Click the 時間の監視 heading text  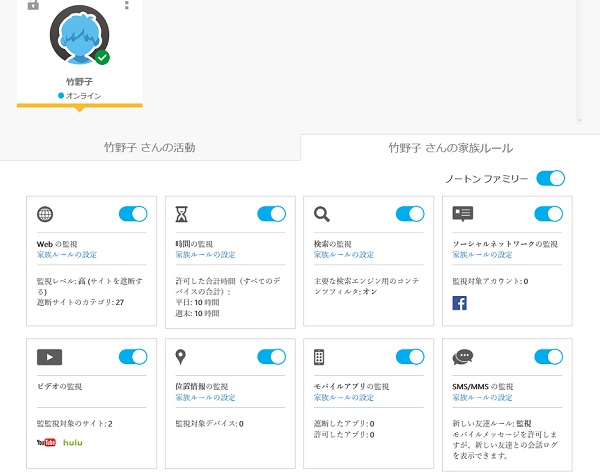[194, 244]
